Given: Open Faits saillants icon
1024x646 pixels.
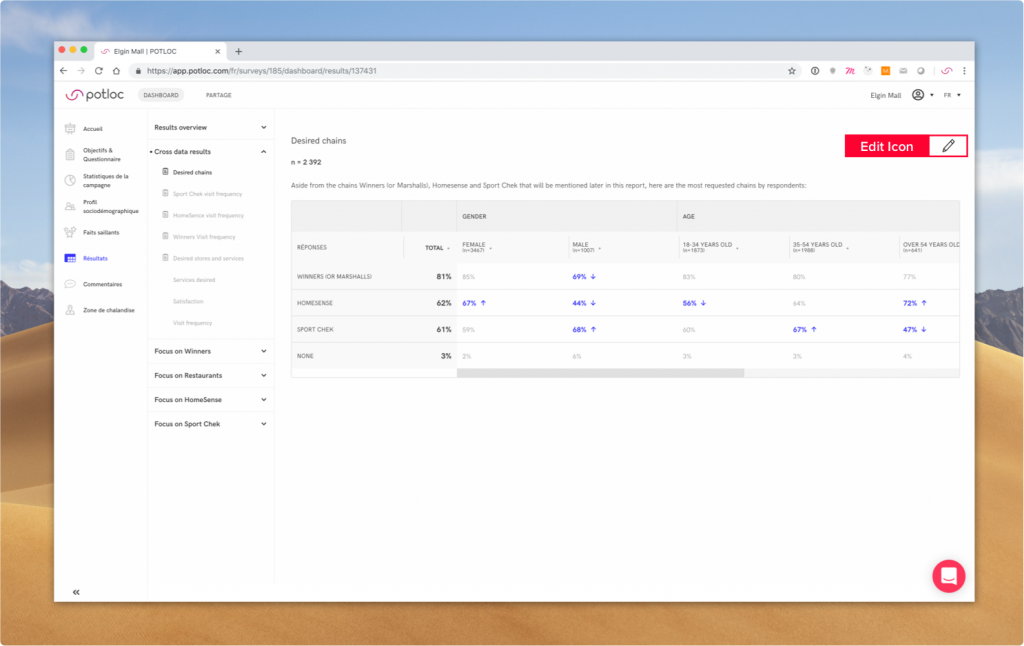Looking at the screenshot, I should point(70,232).
